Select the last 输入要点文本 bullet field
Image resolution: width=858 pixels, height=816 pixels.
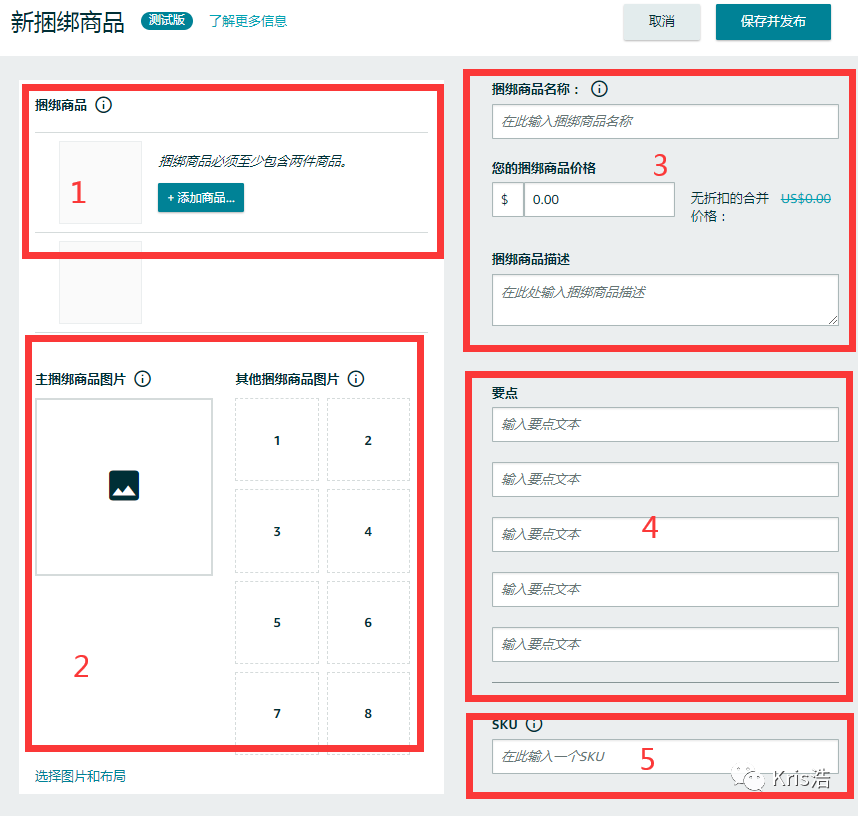[x=665, y=644]
